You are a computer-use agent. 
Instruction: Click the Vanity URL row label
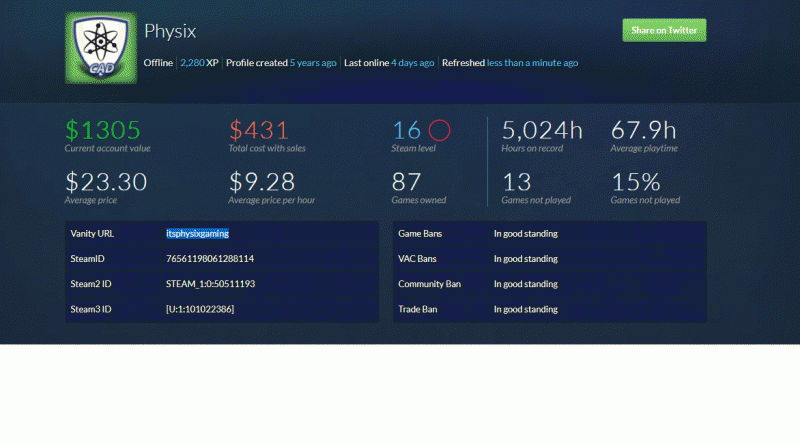[92, 234]
